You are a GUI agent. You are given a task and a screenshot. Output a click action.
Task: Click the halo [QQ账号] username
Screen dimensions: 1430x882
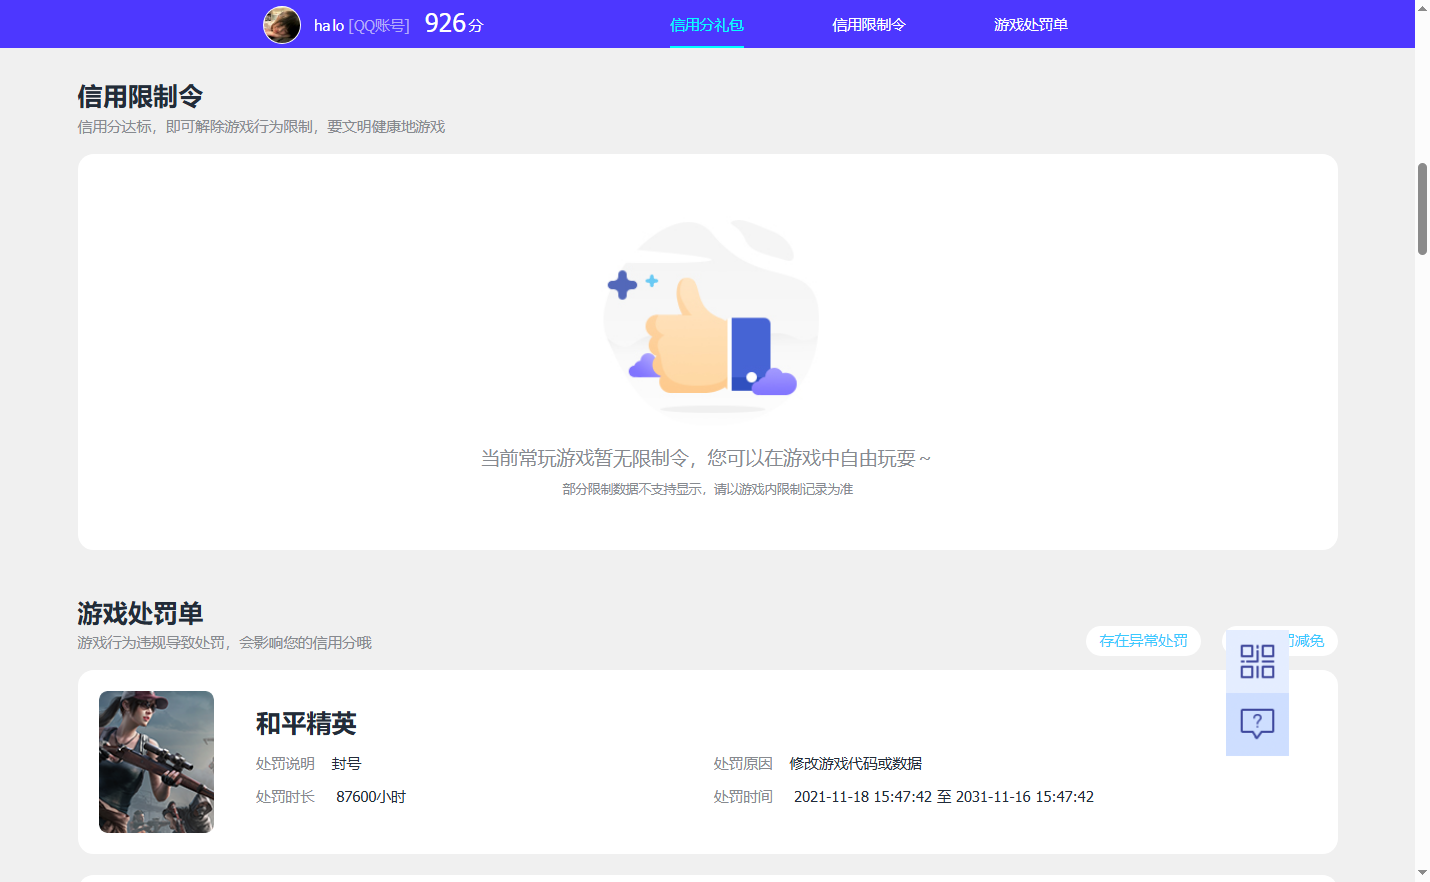[x=362, y=26]
